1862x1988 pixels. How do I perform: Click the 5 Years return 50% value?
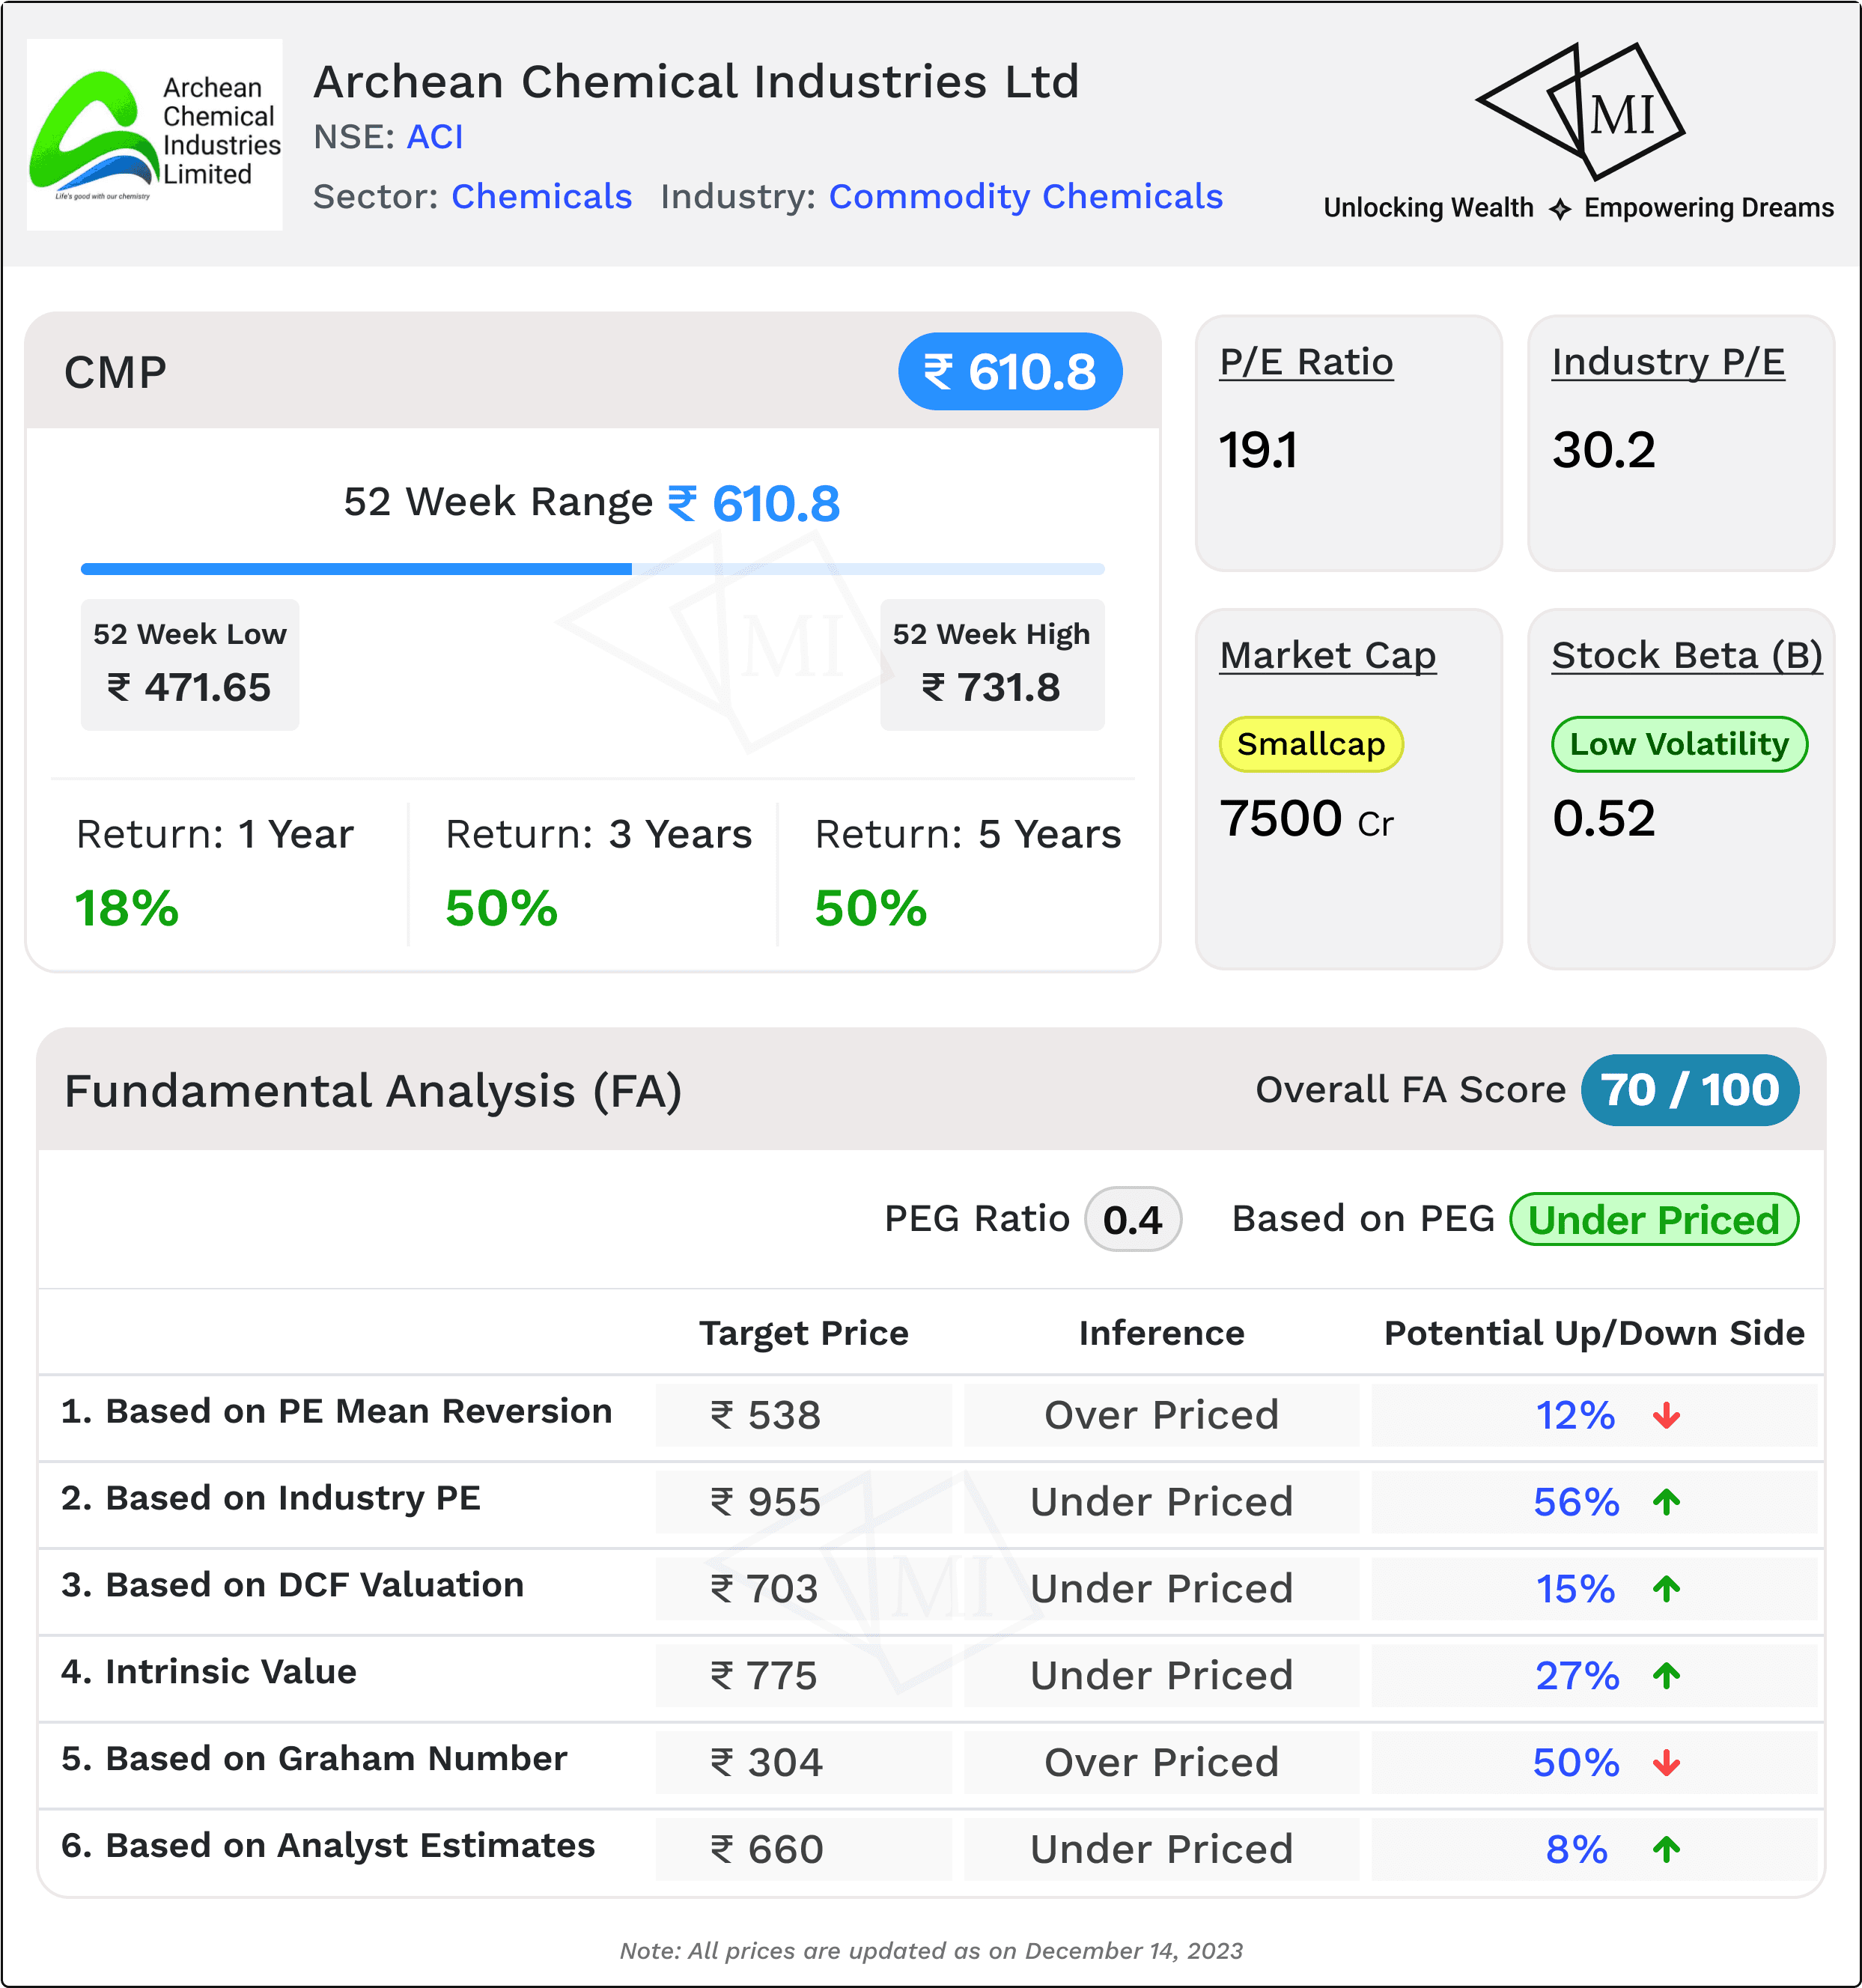[x=871, y=909]
